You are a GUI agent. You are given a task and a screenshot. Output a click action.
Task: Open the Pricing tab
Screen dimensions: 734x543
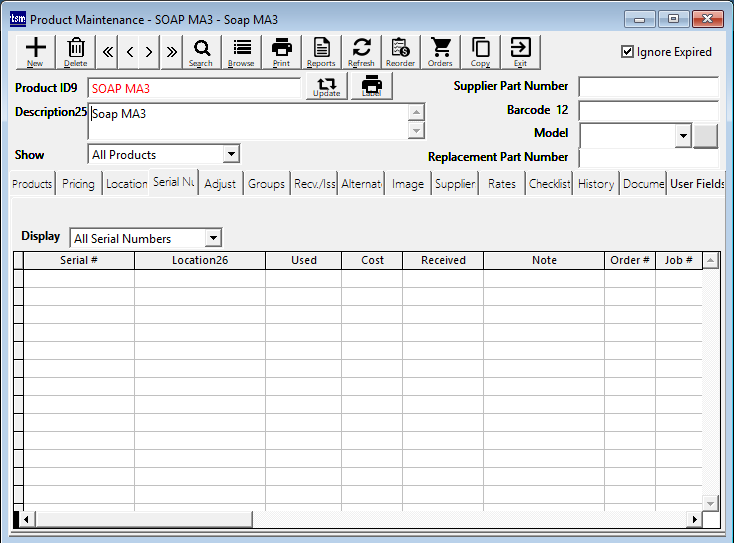[x=78, y=184]
